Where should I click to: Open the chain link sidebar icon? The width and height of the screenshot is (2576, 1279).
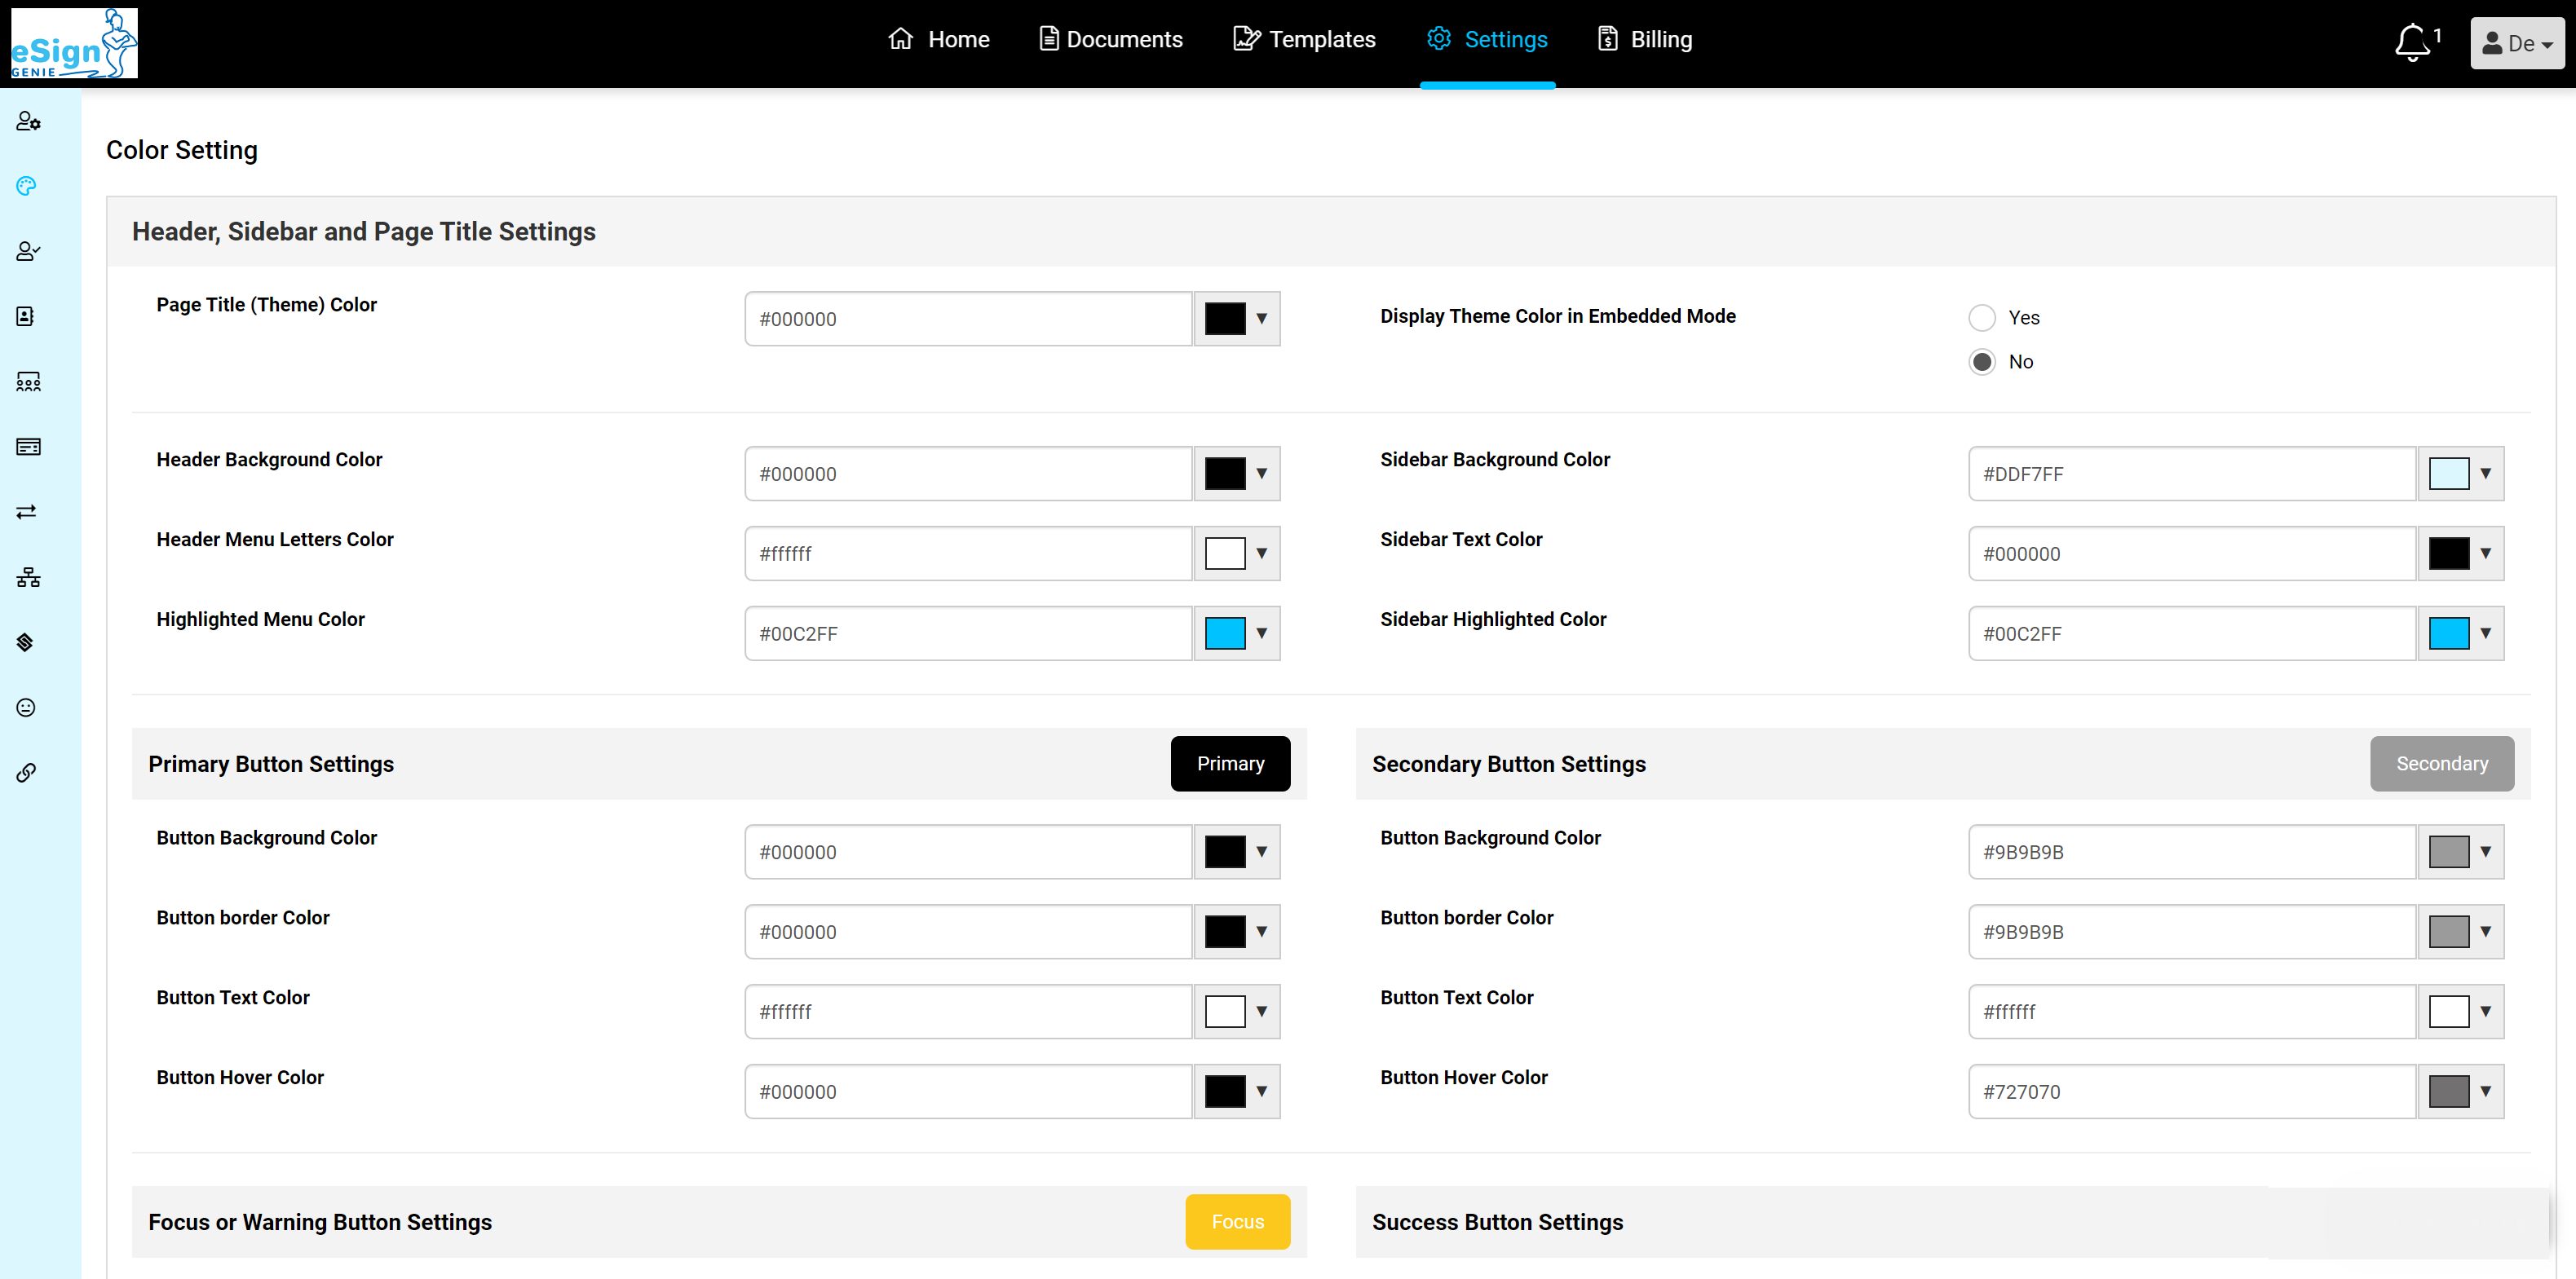pyautogui.click(x=26, y=773)
